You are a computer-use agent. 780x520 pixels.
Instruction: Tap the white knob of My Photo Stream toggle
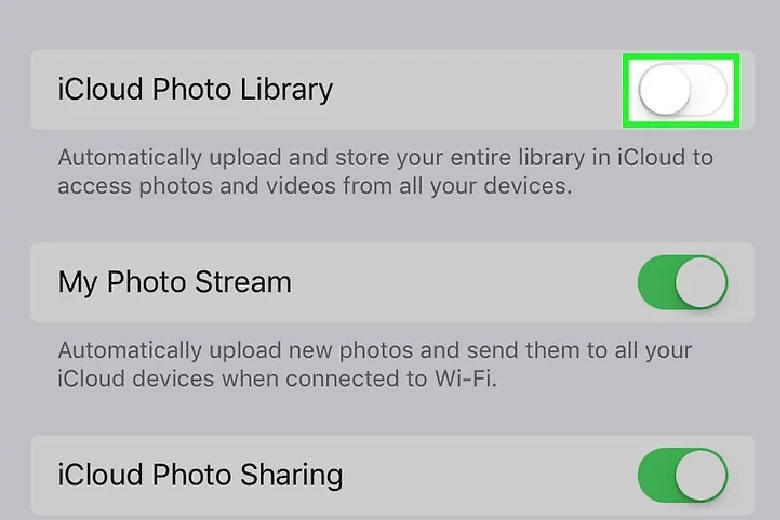point(701,282)
